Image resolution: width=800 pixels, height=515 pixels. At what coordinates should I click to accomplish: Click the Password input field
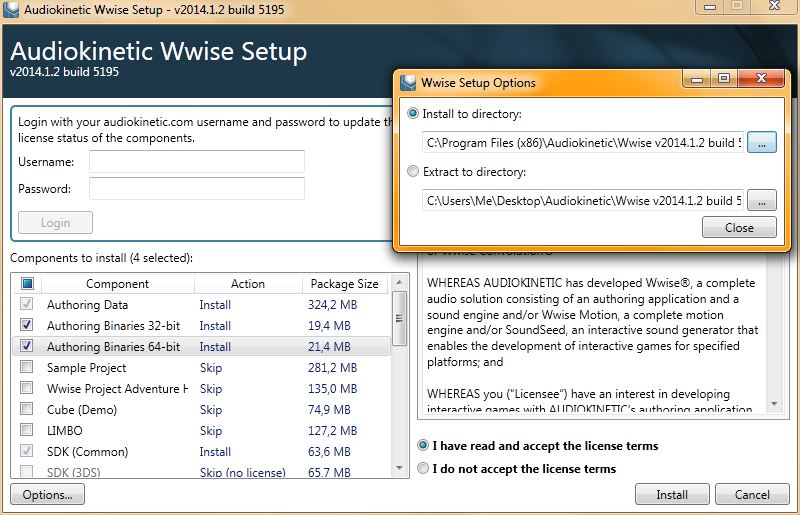[197, 188]
